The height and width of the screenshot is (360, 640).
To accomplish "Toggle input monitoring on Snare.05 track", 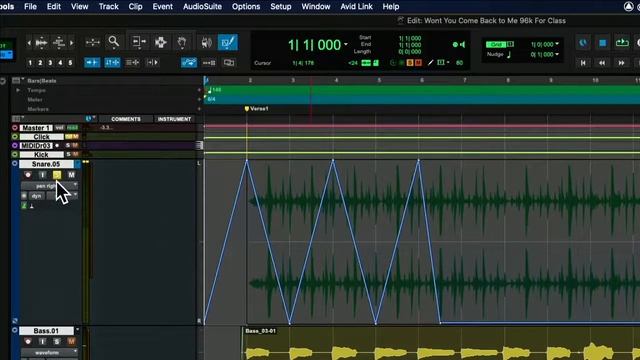I will tap(42, 175).
